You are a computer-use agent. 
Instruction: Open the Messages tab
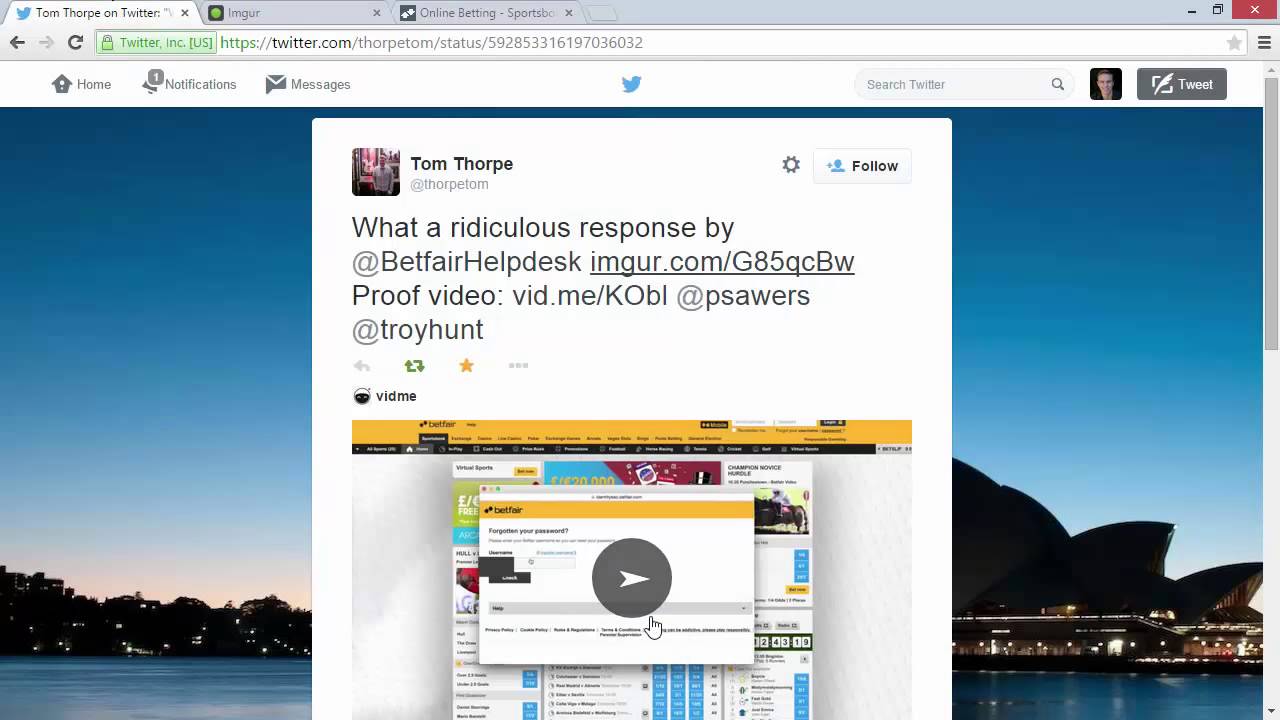[x=308, y=84]
